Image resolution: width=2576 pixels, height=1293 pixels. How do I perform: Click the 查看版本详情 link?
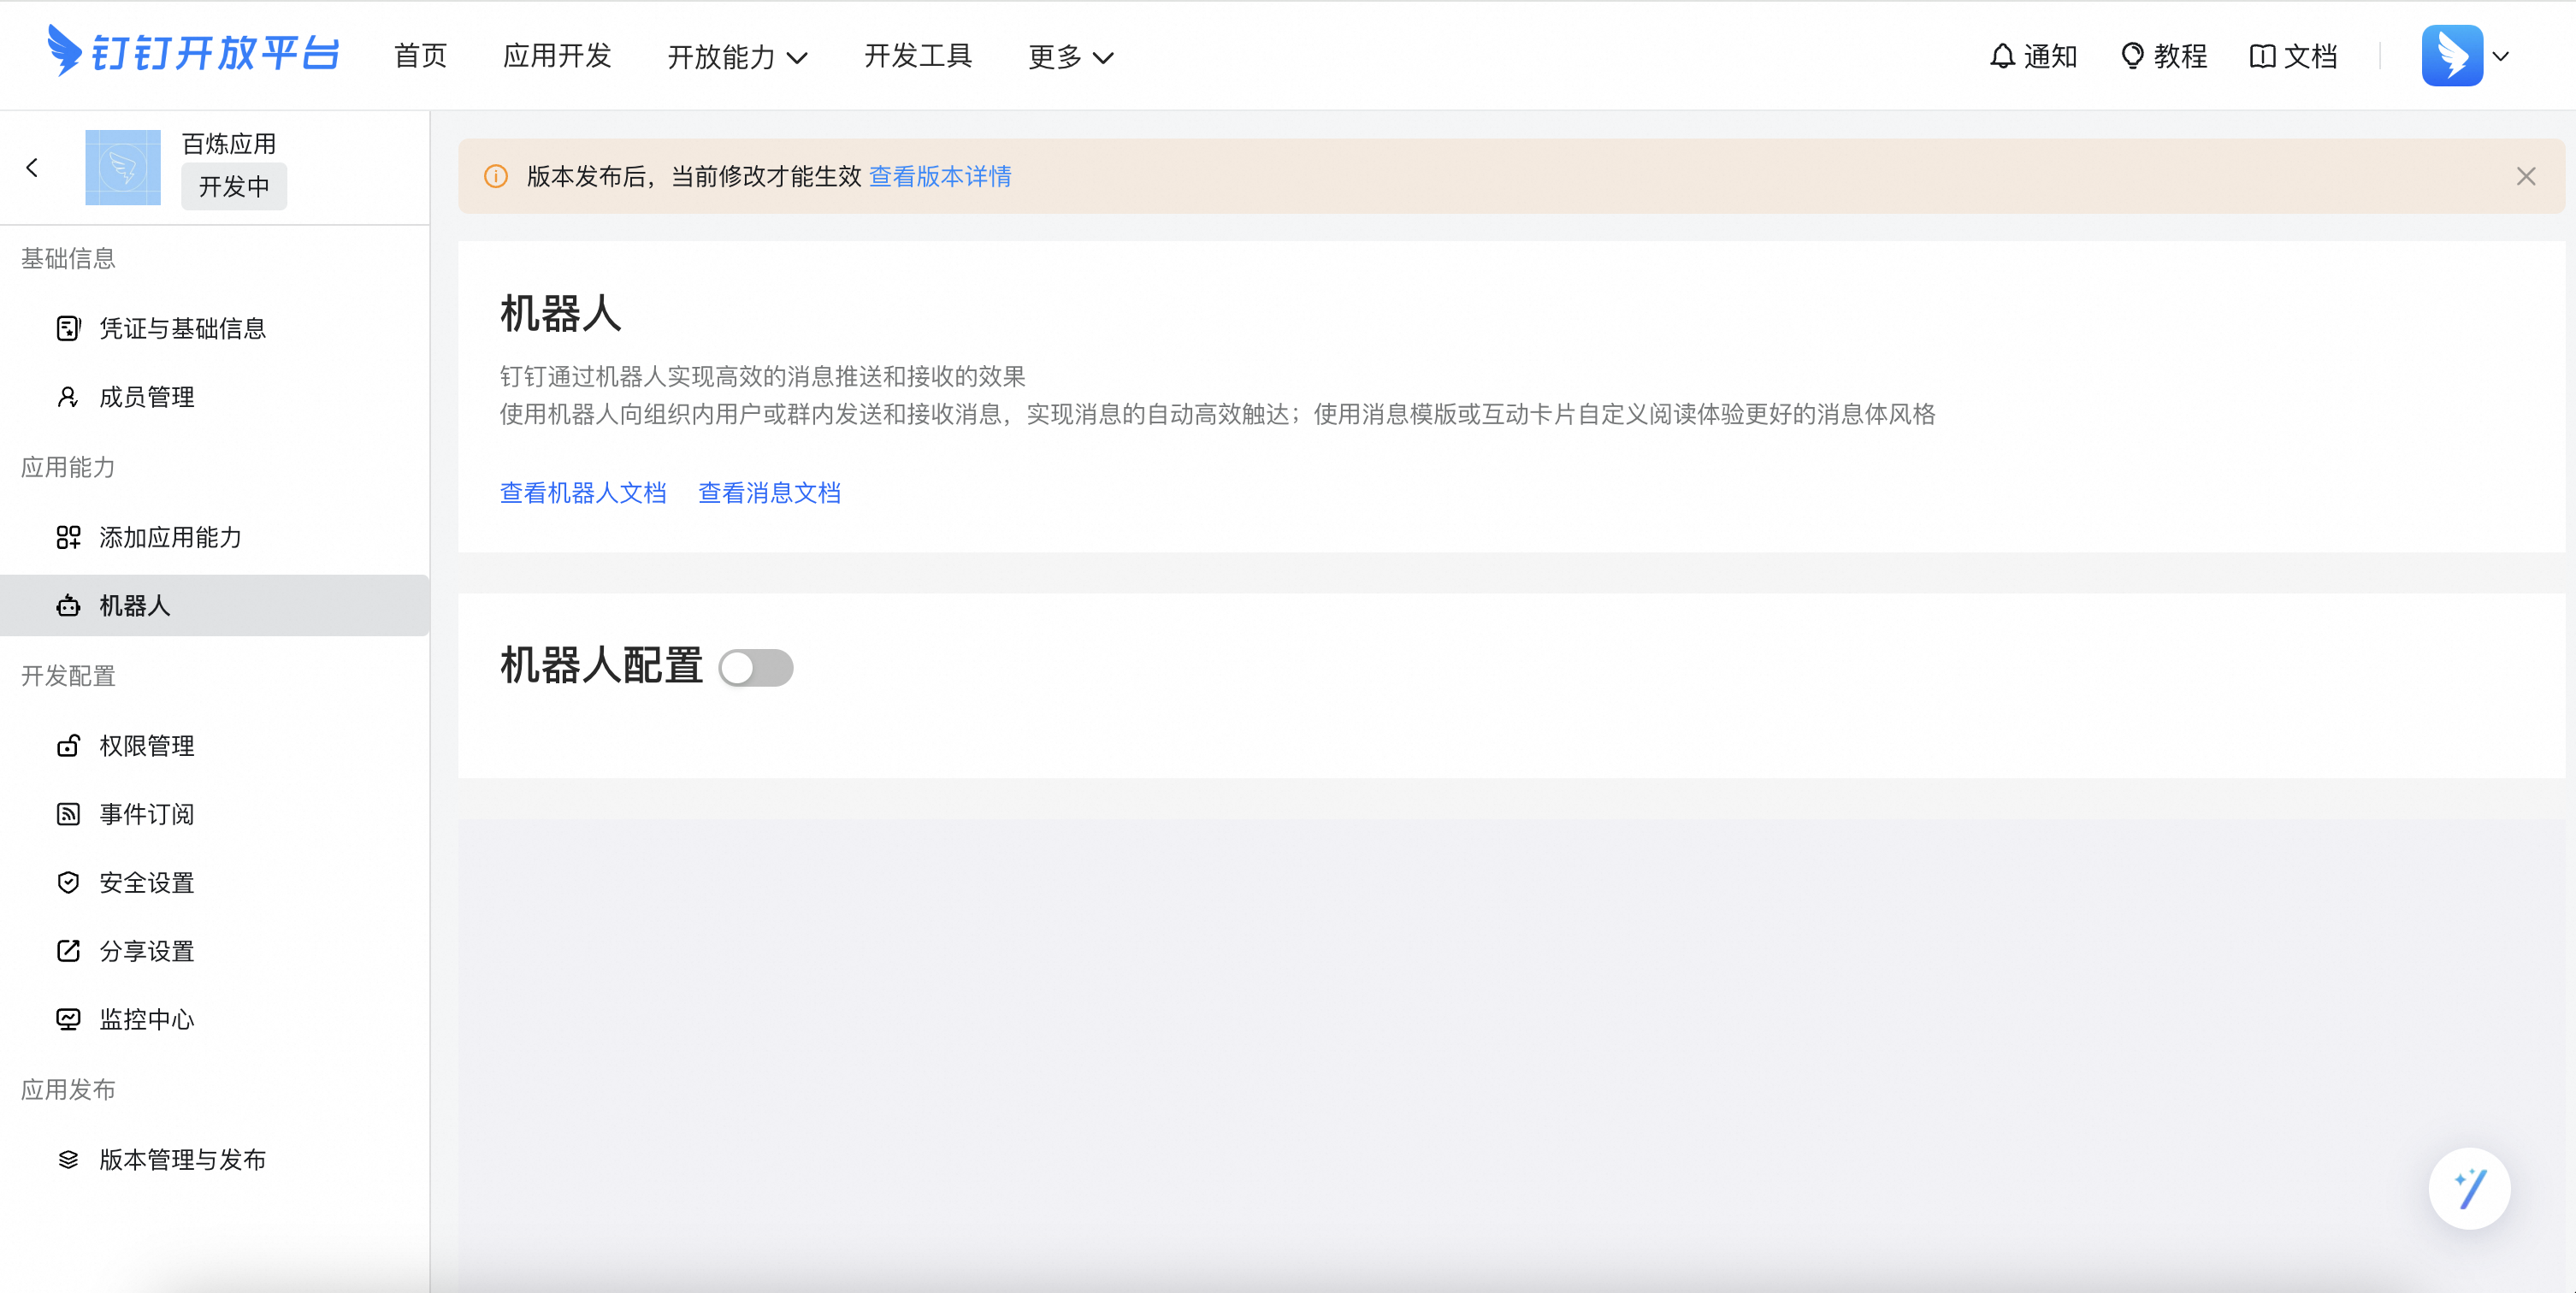click(939, 176)
